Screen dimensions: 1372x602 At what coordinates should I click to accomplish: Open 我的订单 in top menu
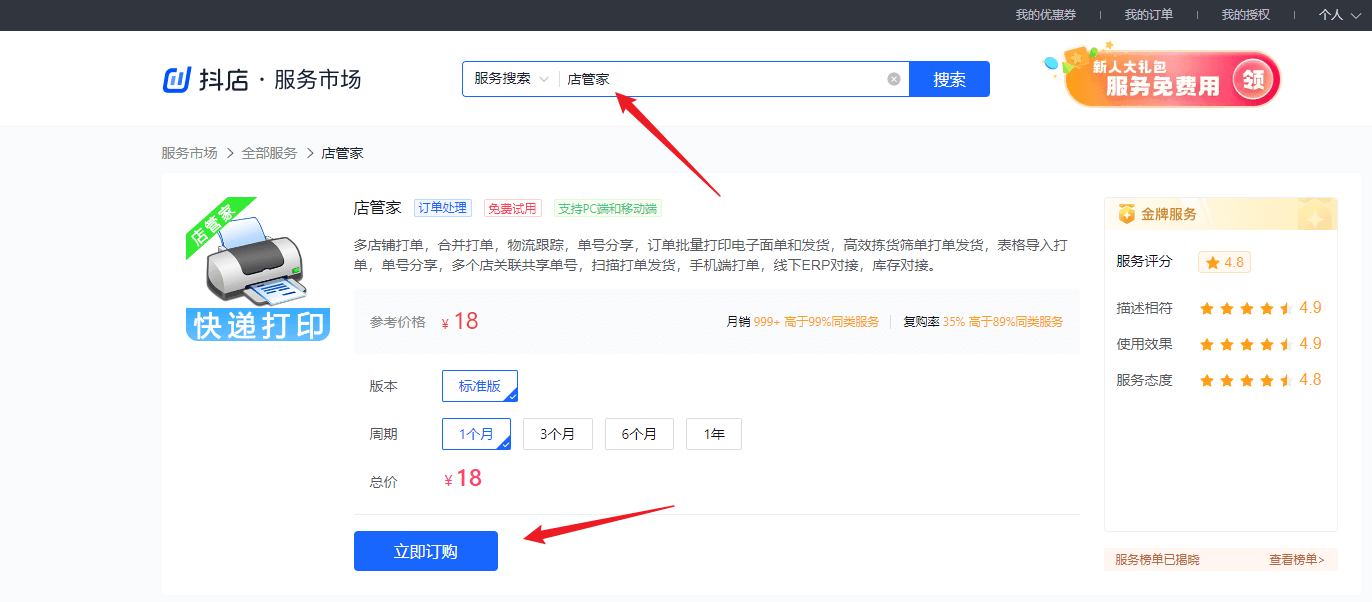pos(1148,15)
